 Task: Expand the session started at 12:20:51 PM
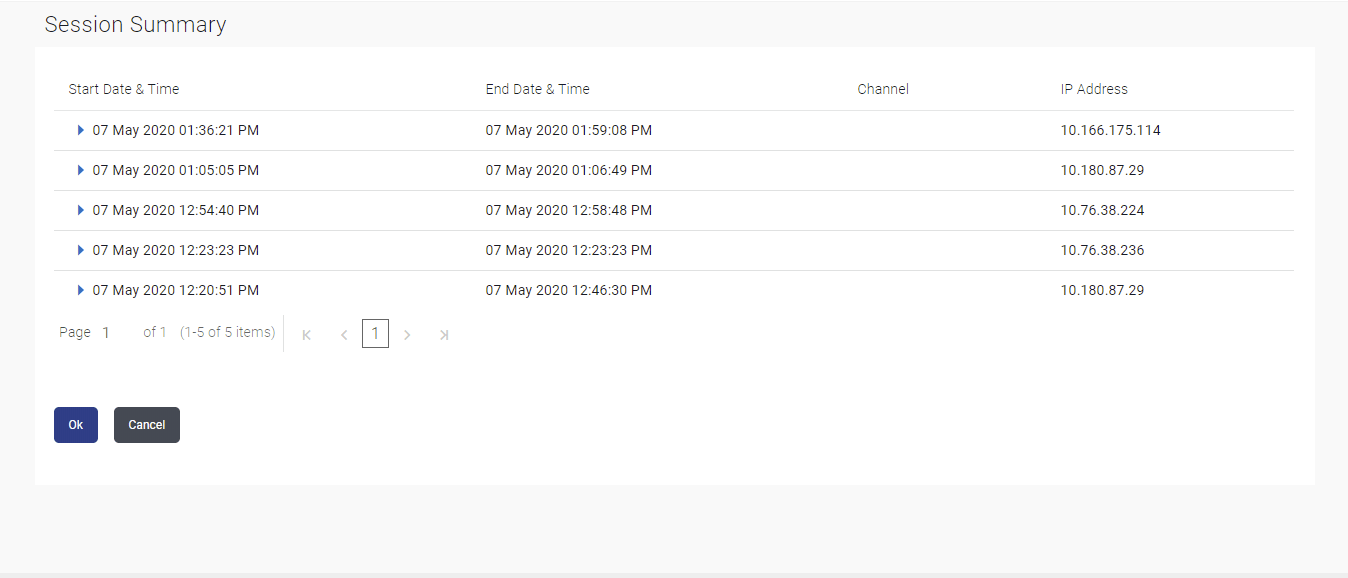tap(81, 290)
